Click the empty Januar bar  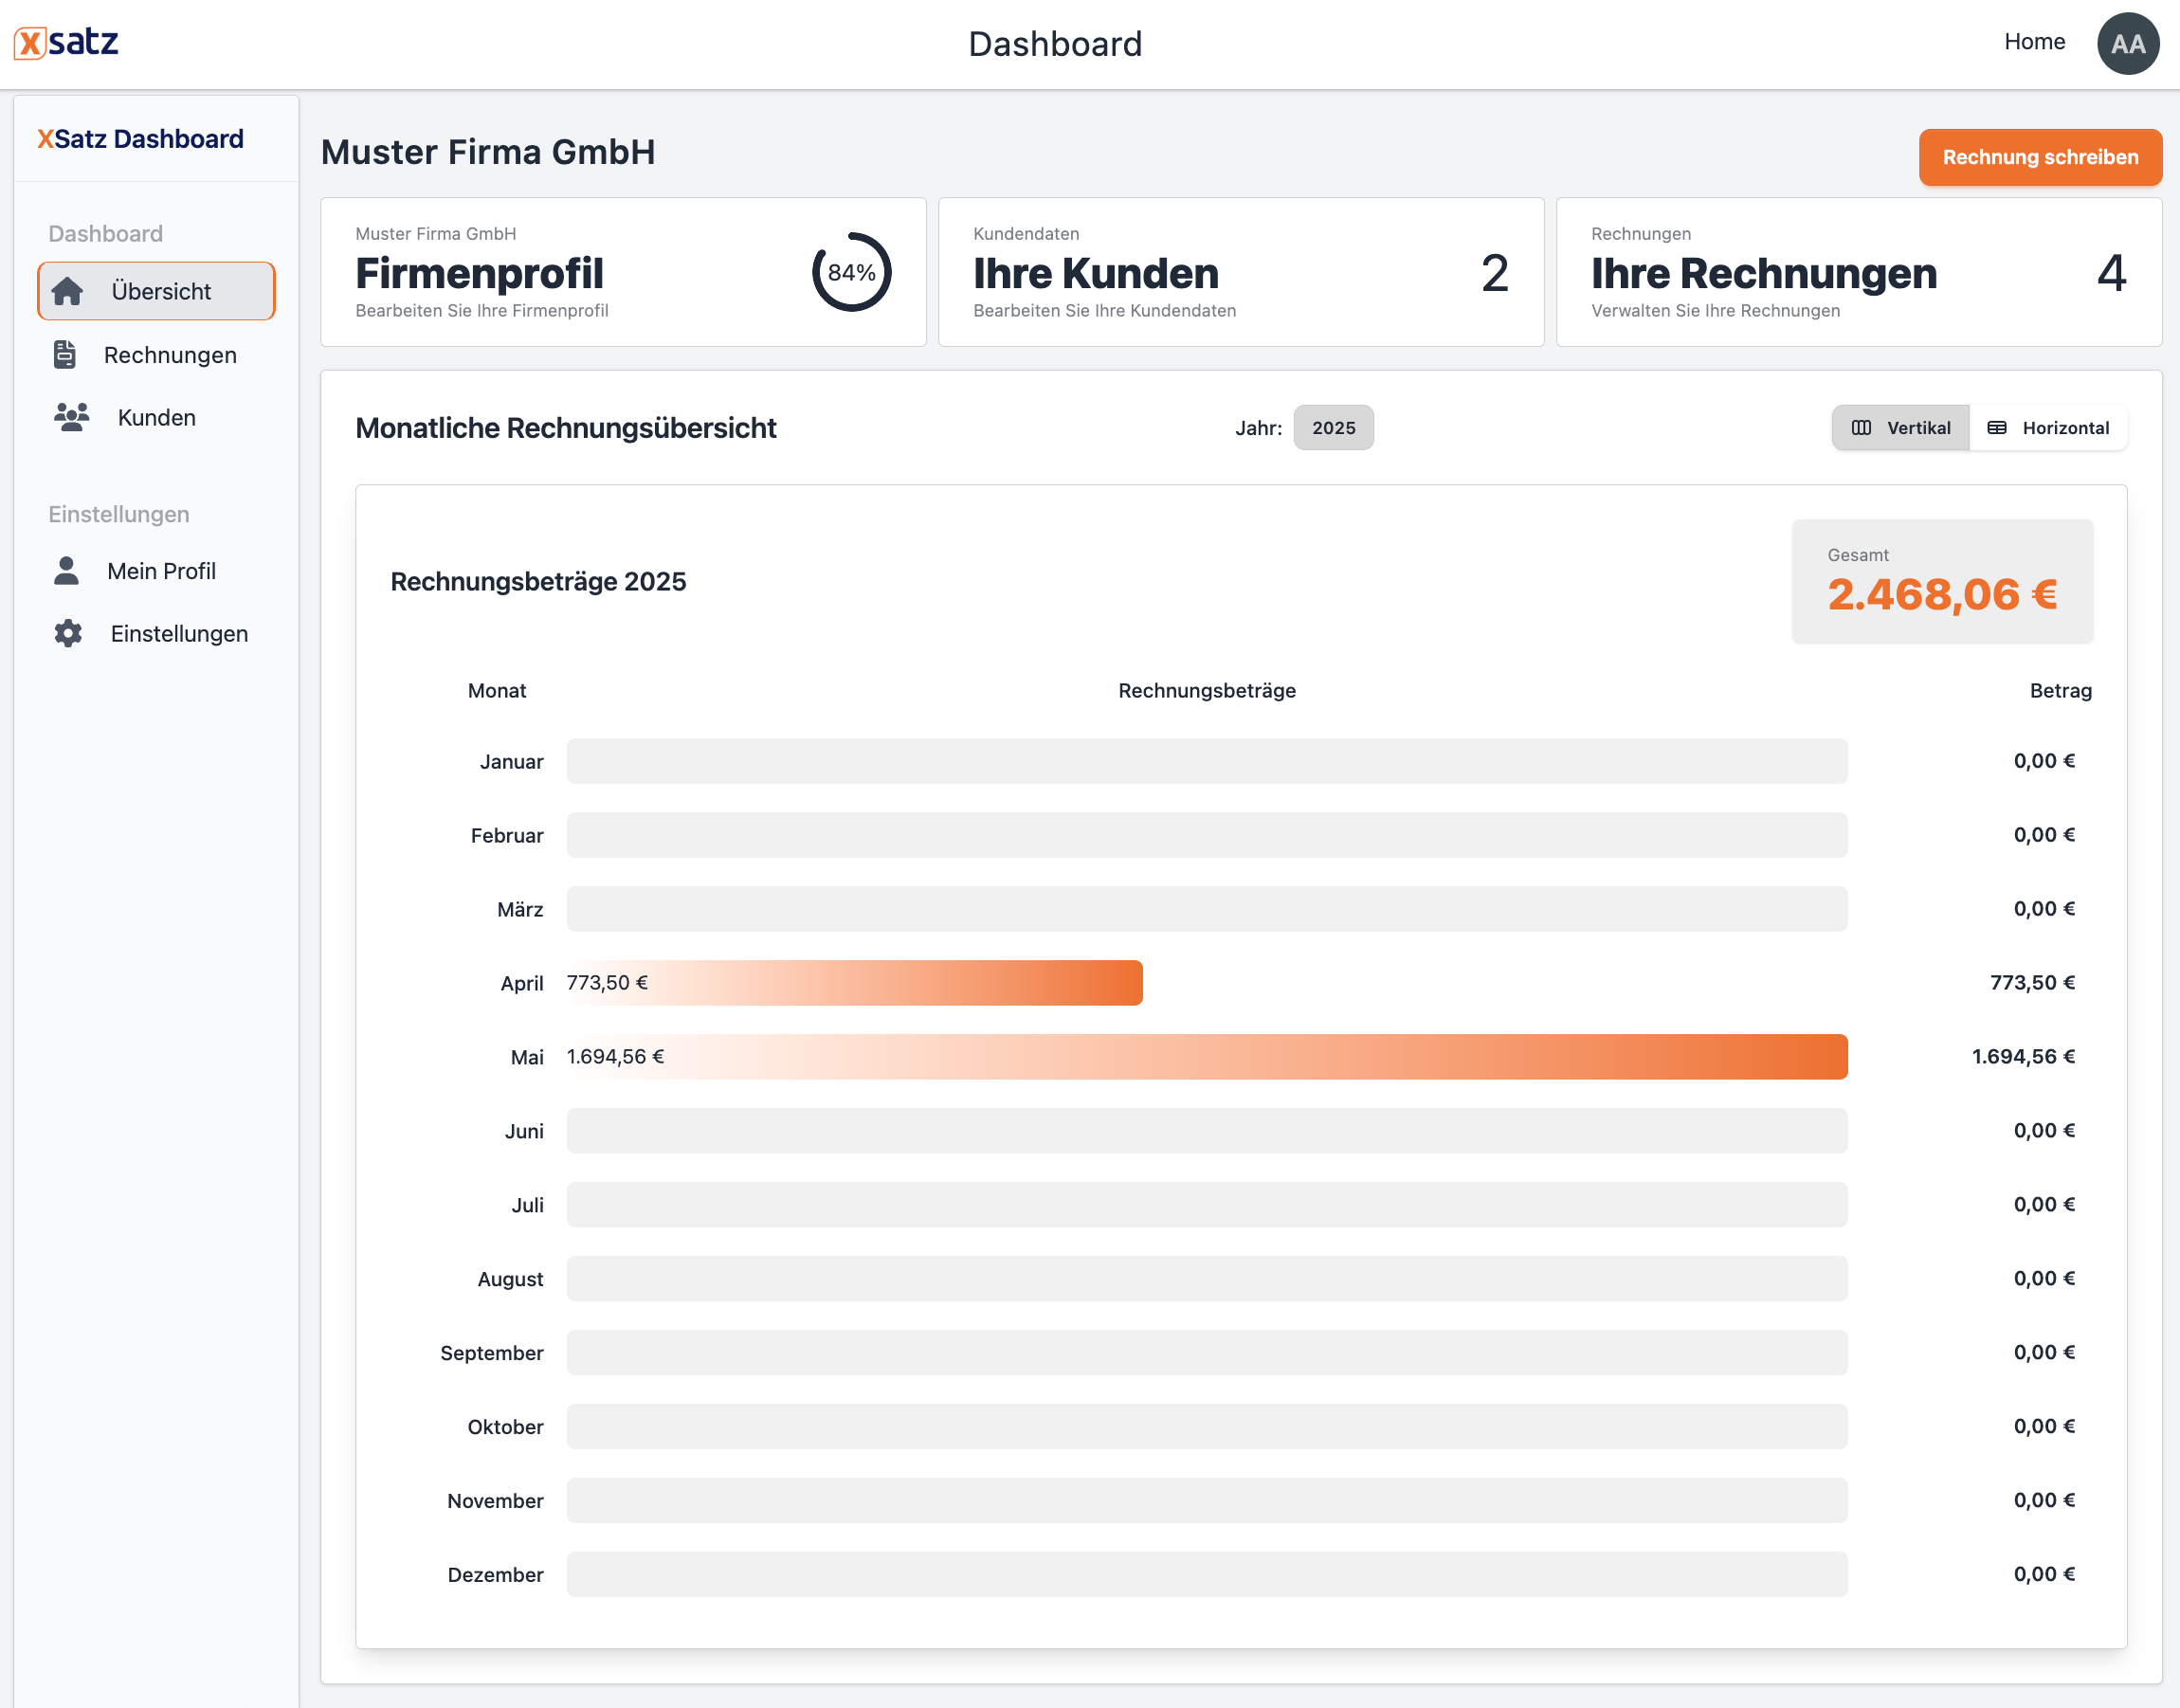pyautogui.click(x=1207, y=761)
